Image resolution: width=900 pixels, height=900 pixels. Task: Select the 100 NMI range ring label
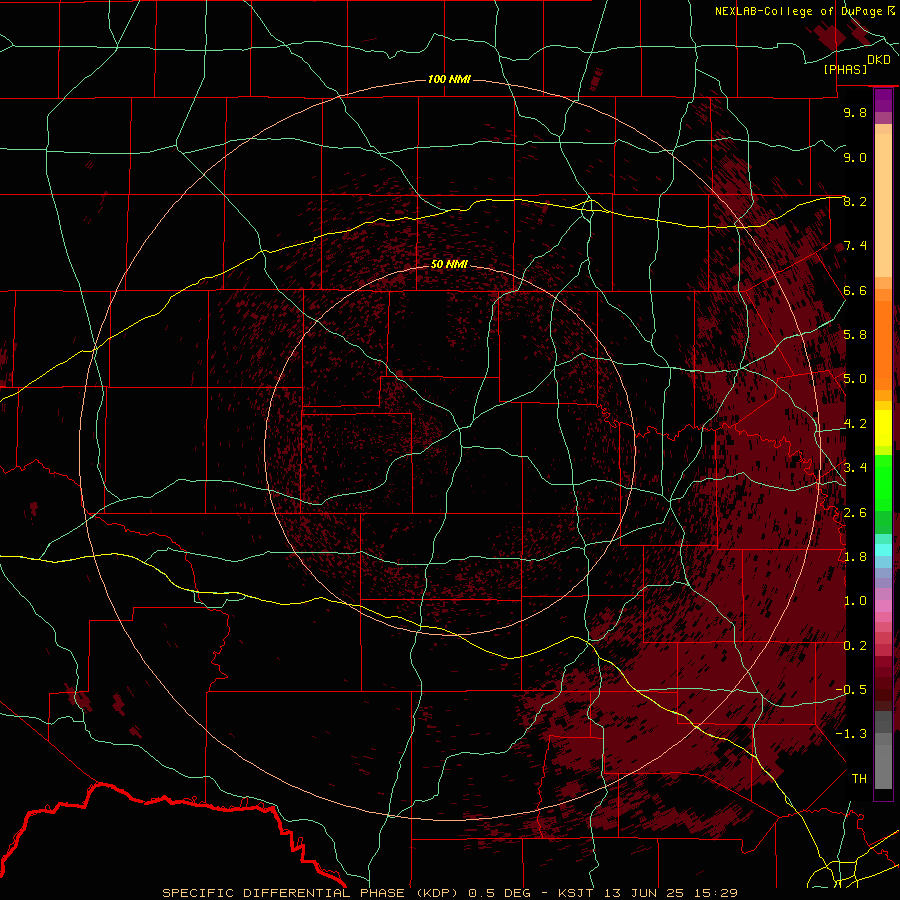449,79
